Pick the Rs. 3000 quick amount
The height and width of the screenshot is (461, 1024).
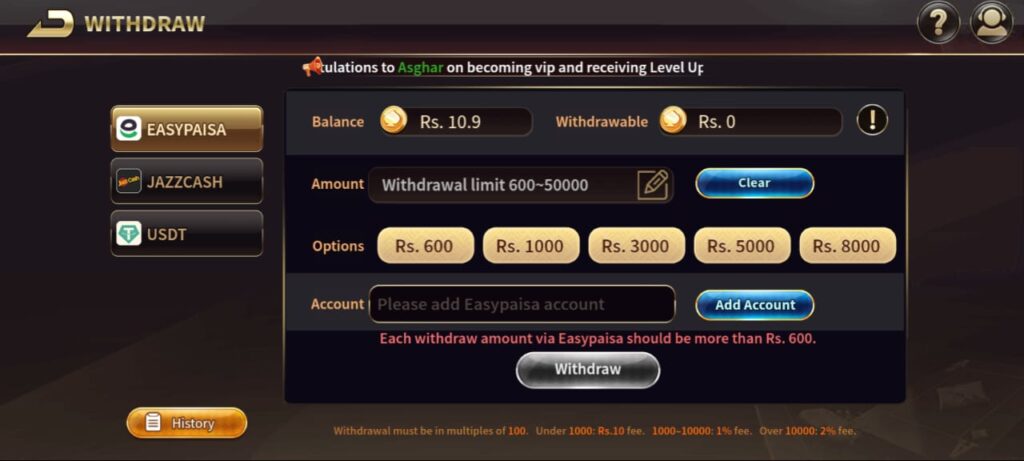coord(637,246)
